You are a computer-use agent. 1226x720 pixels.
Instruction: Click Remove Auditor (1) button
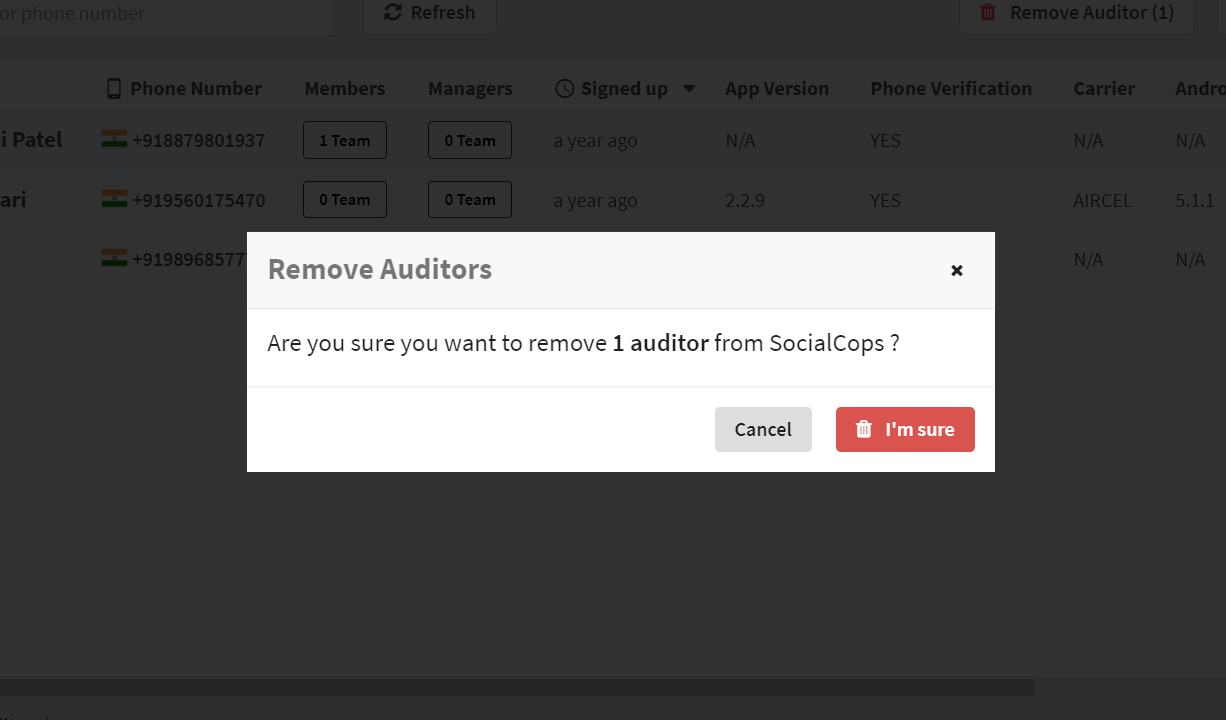click(1077, 13)
